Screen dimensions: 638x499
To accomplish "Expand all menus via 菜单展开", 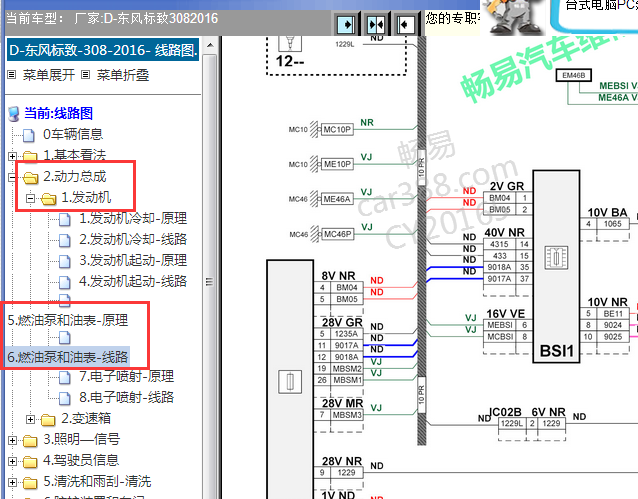I will [49, 75].
